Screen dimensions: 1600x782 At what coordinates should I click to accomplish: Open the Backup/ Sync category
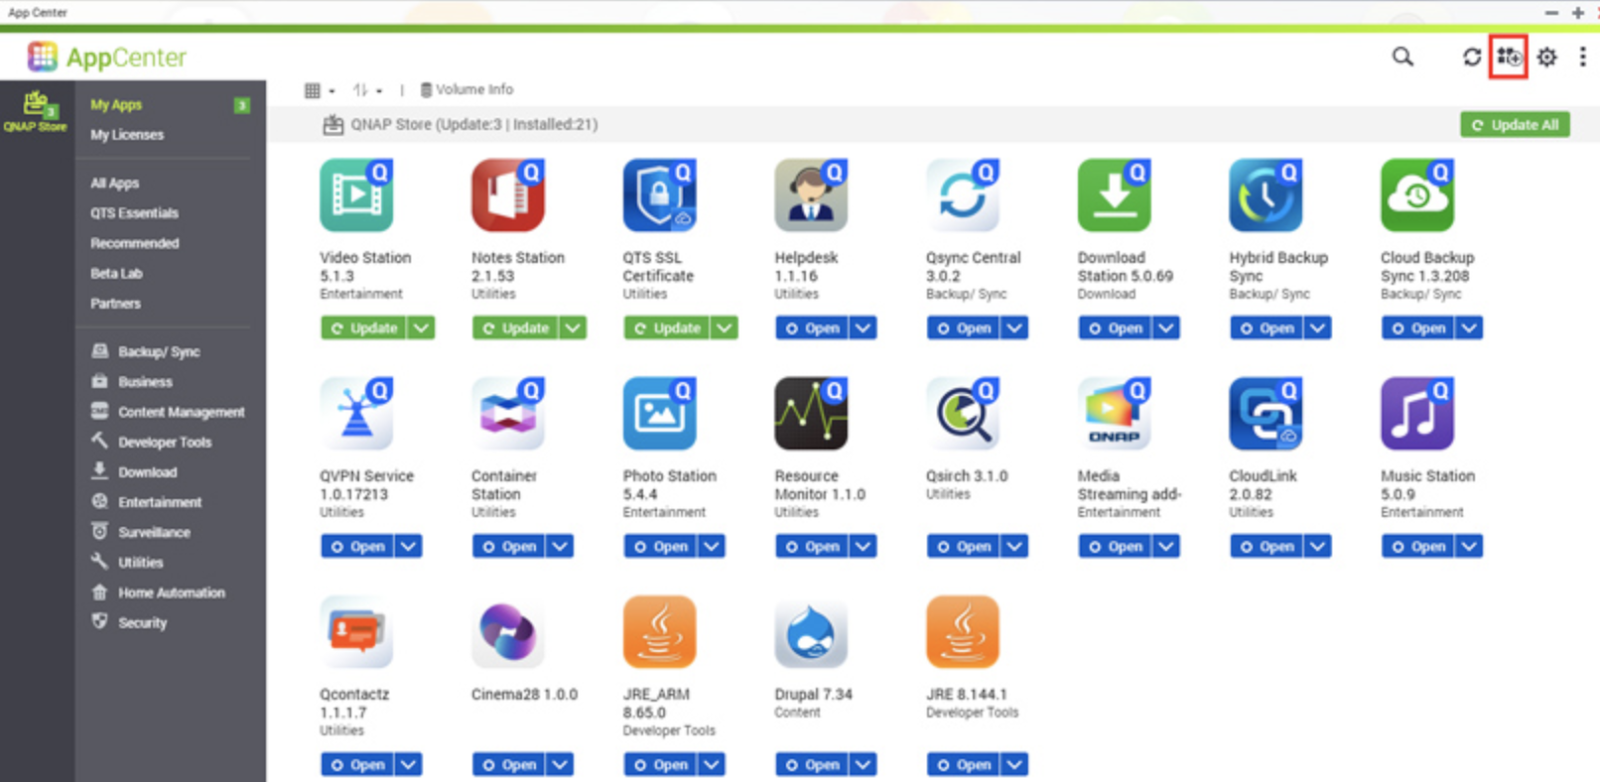(158, 352)
